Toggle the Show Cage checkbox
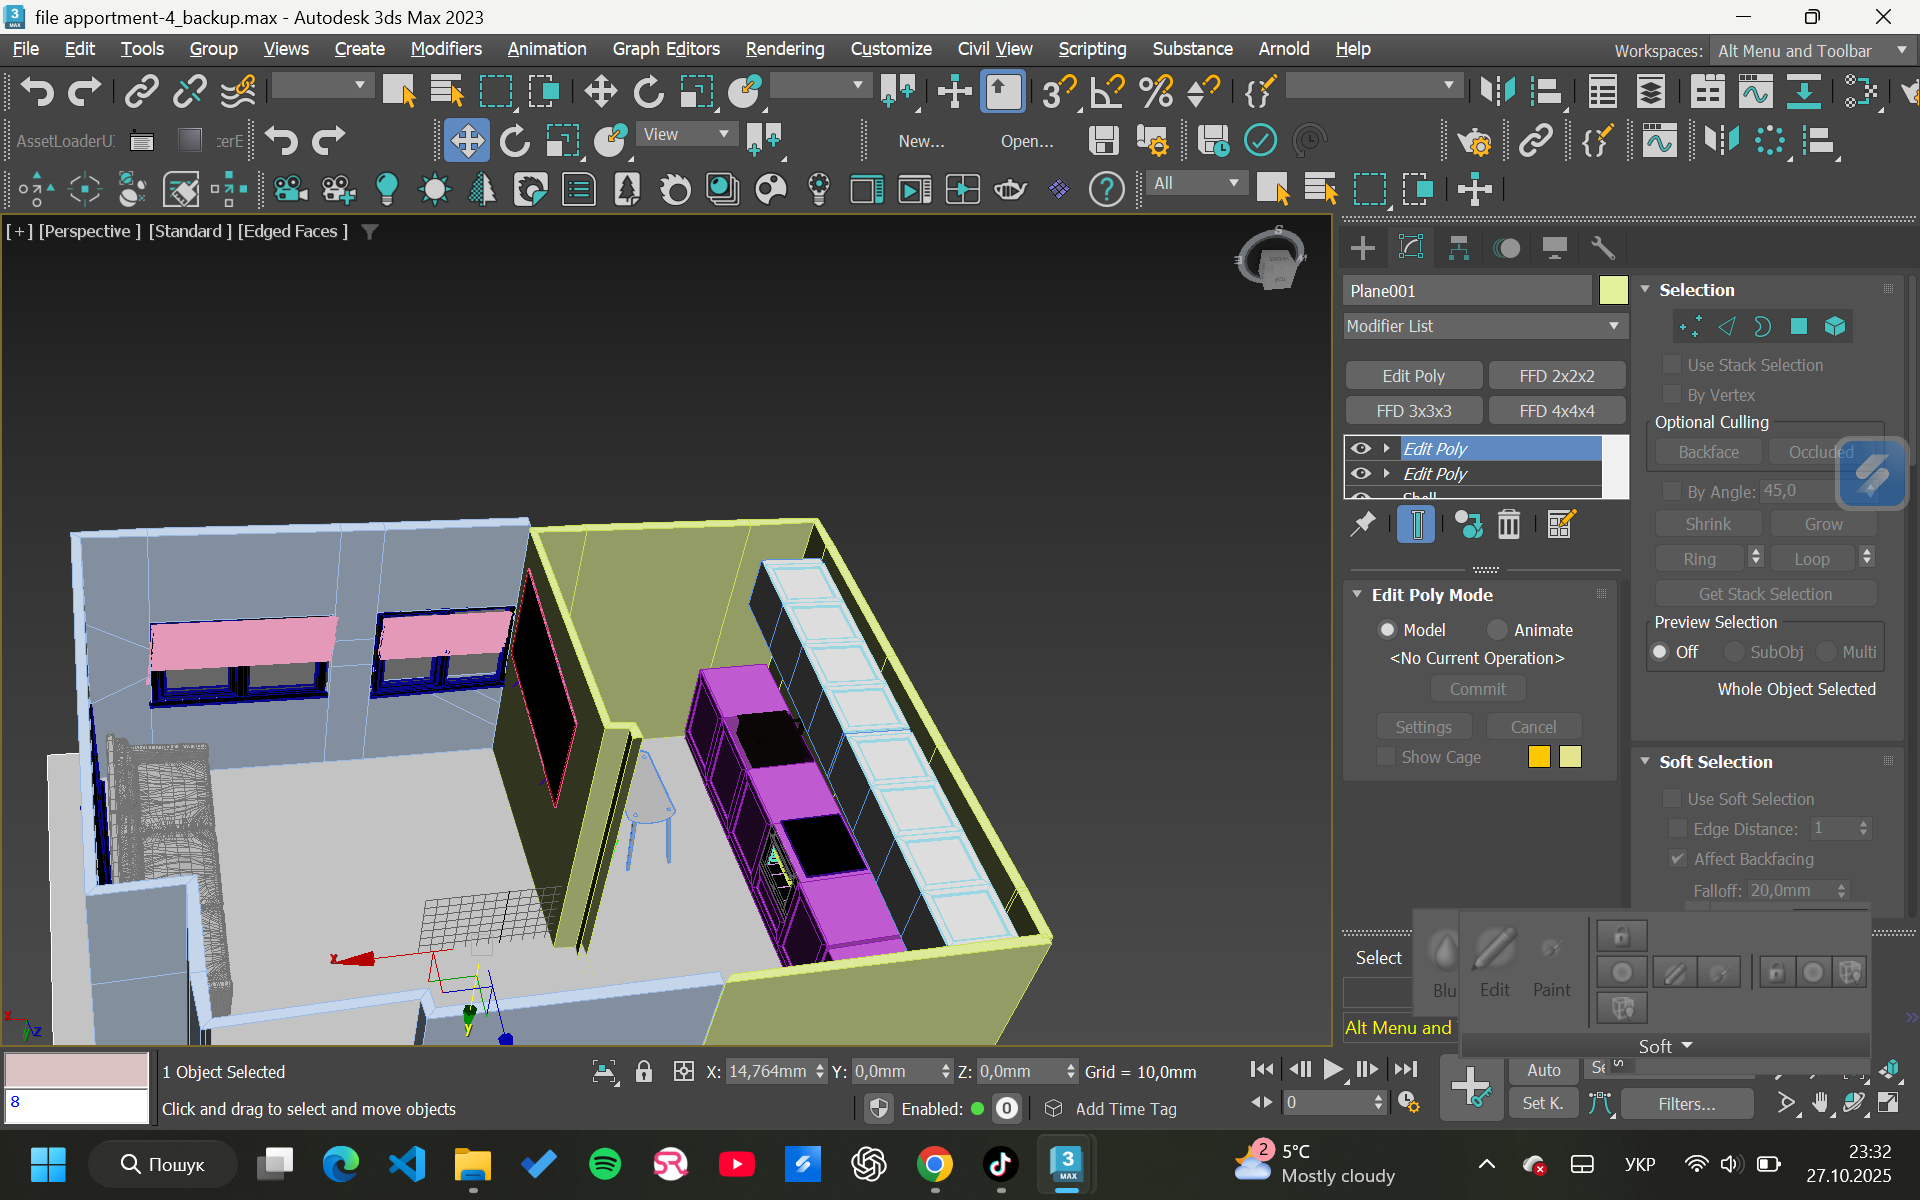 click(x=1385, y=757)
